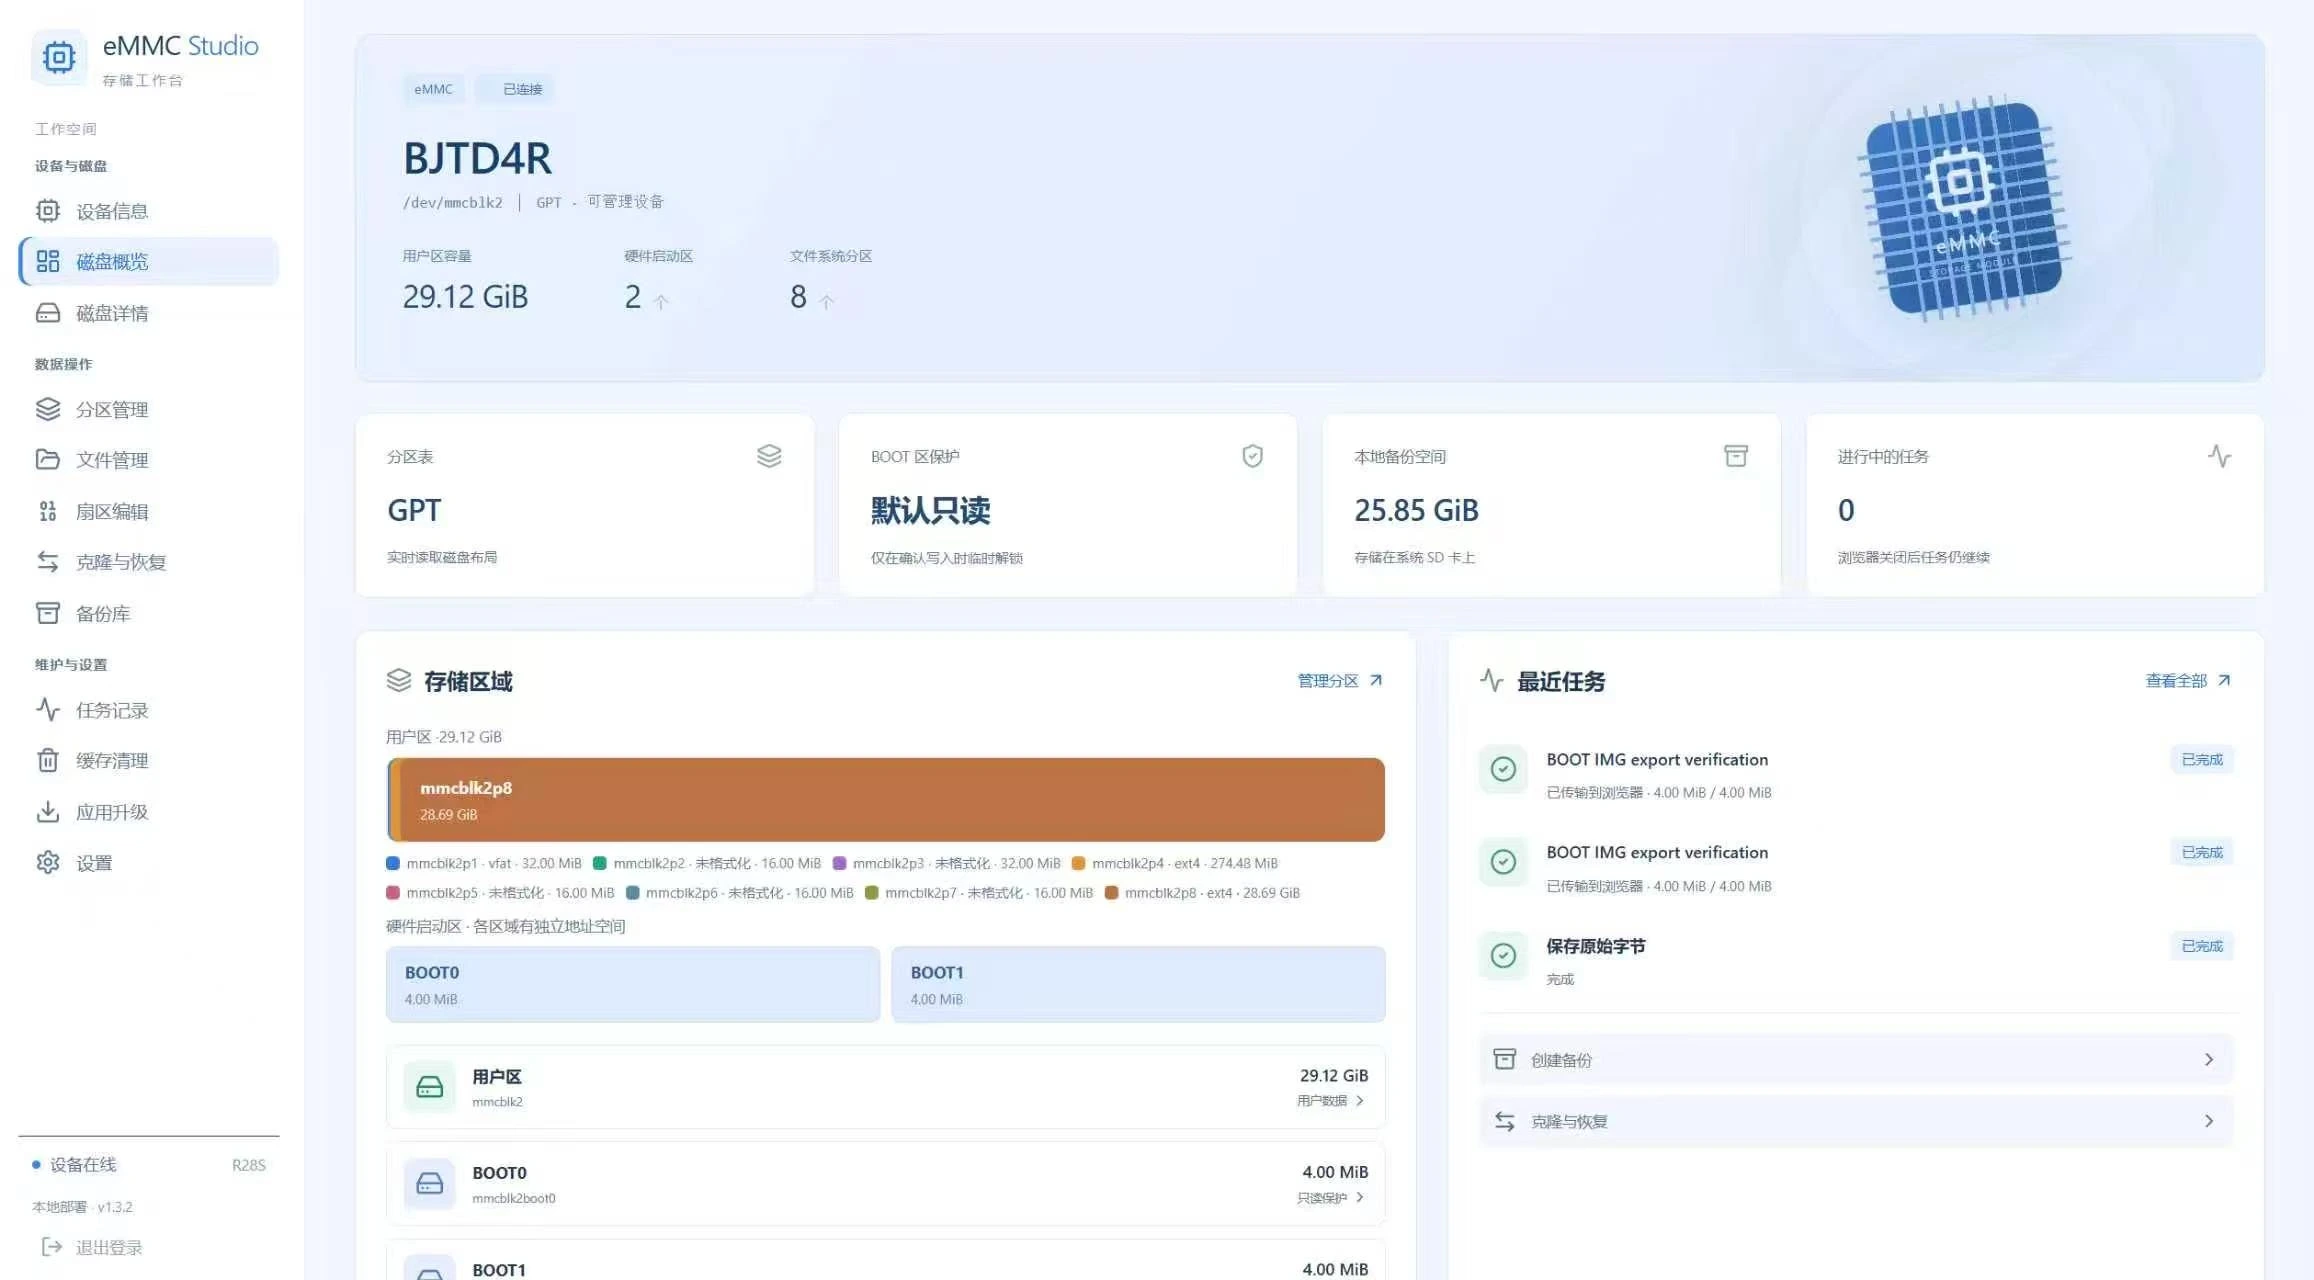The image size is (2314, 1280).
Task: Open the 查看全部 tasks link
Action: point(2188,680)
